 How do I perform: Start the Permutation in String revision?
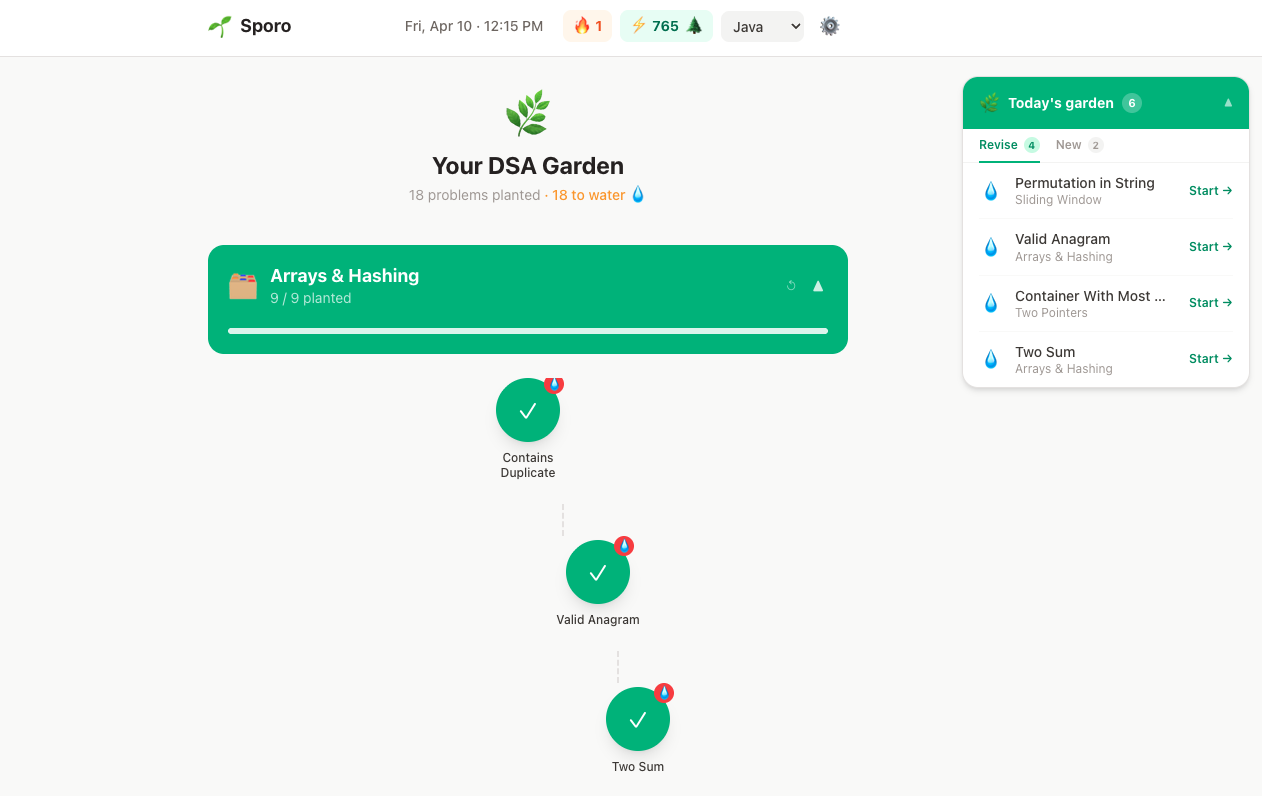(x=1210, y=191)
